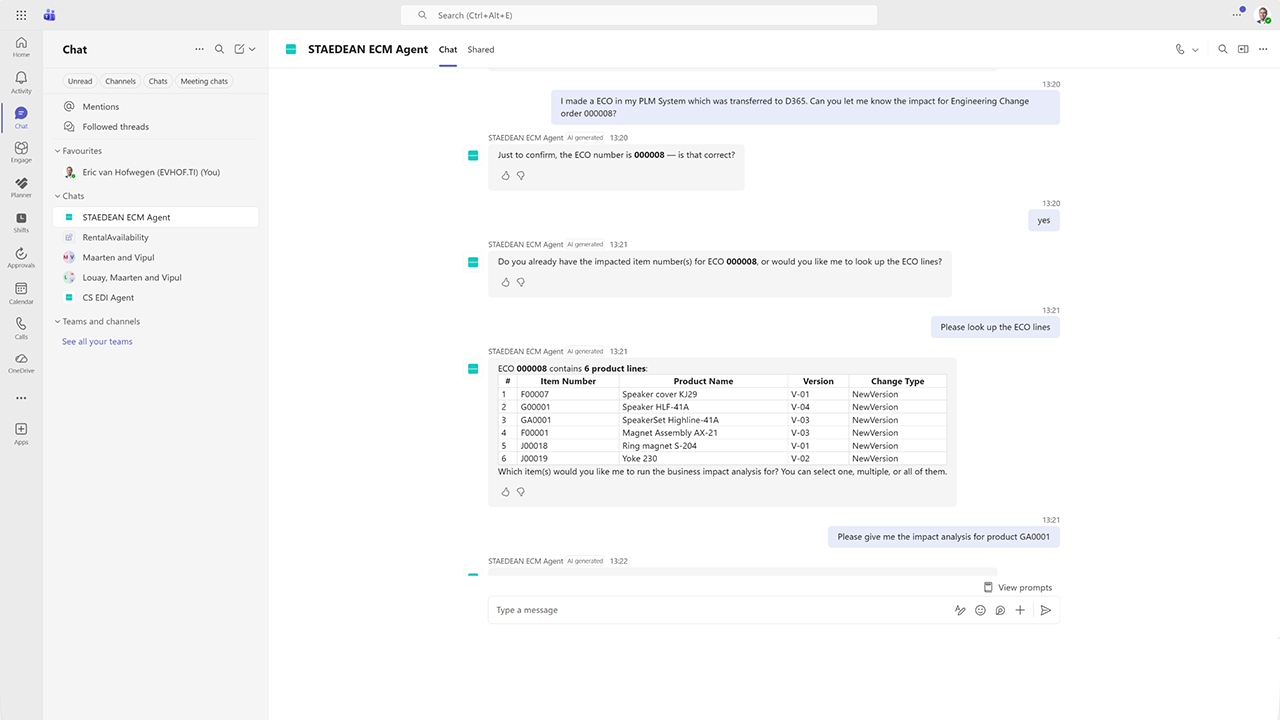Open new chat dropdown arrow
The width and height of the screenshot is (1280, 720).
(x=252, y=49)
